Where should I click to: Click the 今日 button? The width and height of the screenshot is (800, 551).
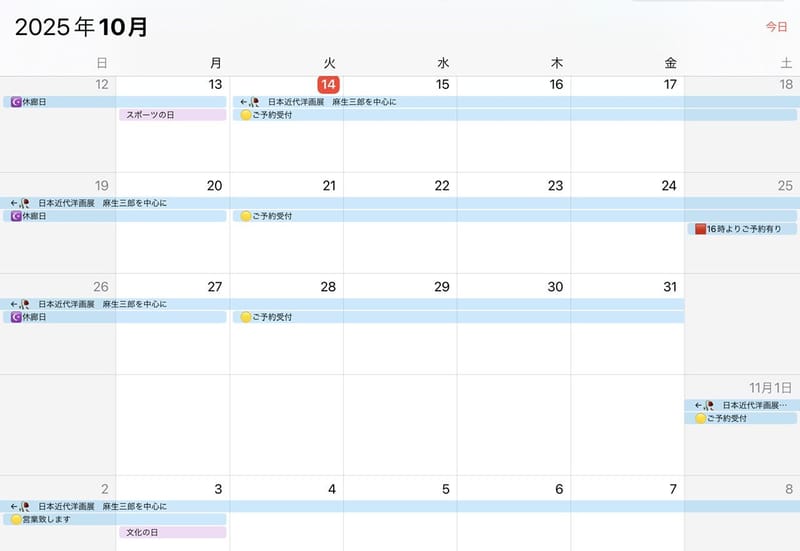coord(776,27)
